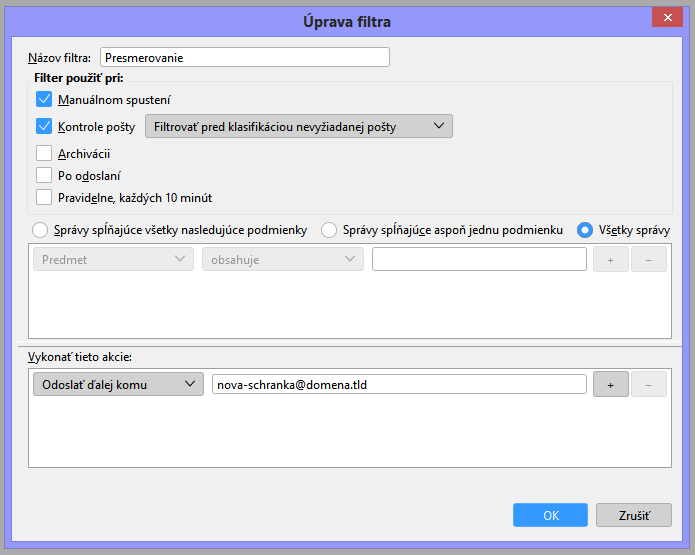Uncheck the Manuálnom spustení checkbox

(x=44, y=100)
